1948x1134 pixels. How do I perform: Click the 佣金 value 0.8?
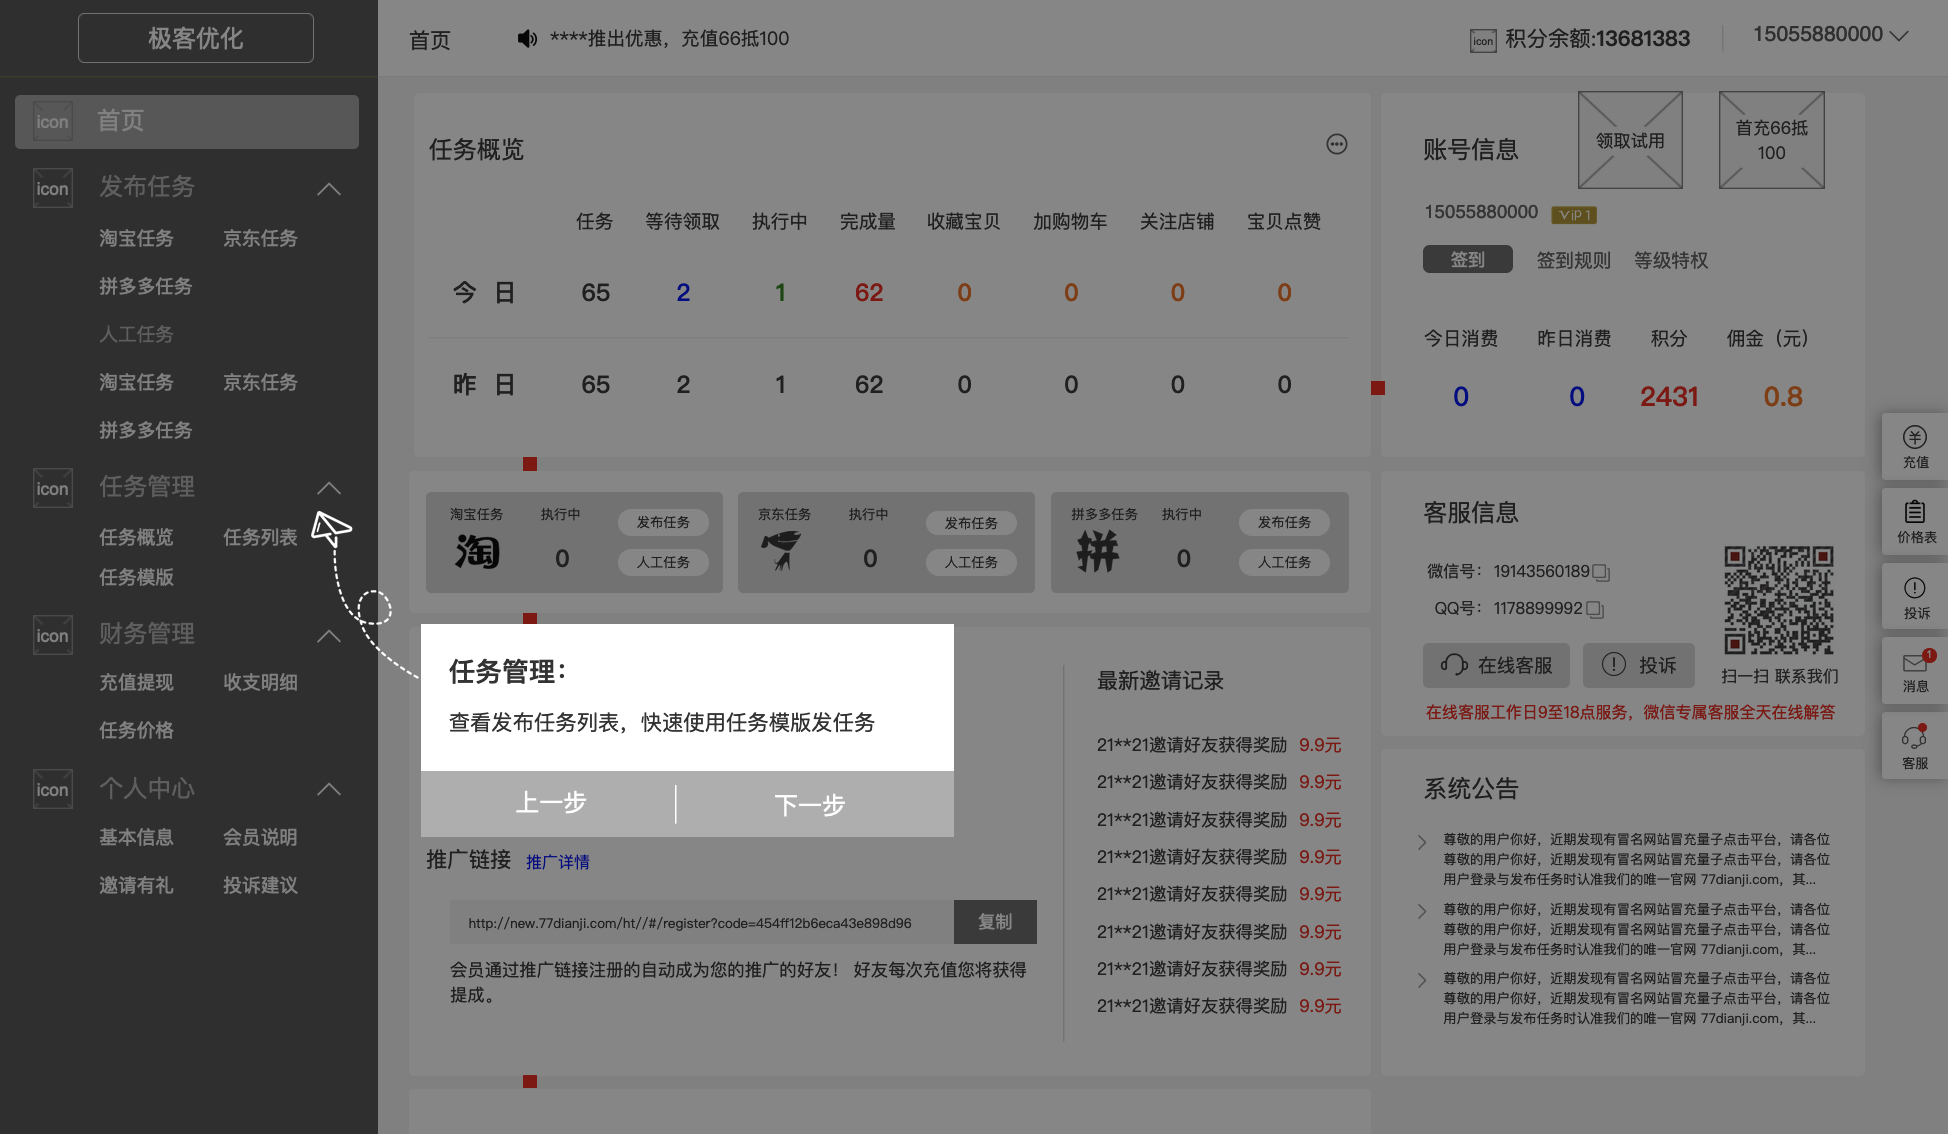[1783, 397]
